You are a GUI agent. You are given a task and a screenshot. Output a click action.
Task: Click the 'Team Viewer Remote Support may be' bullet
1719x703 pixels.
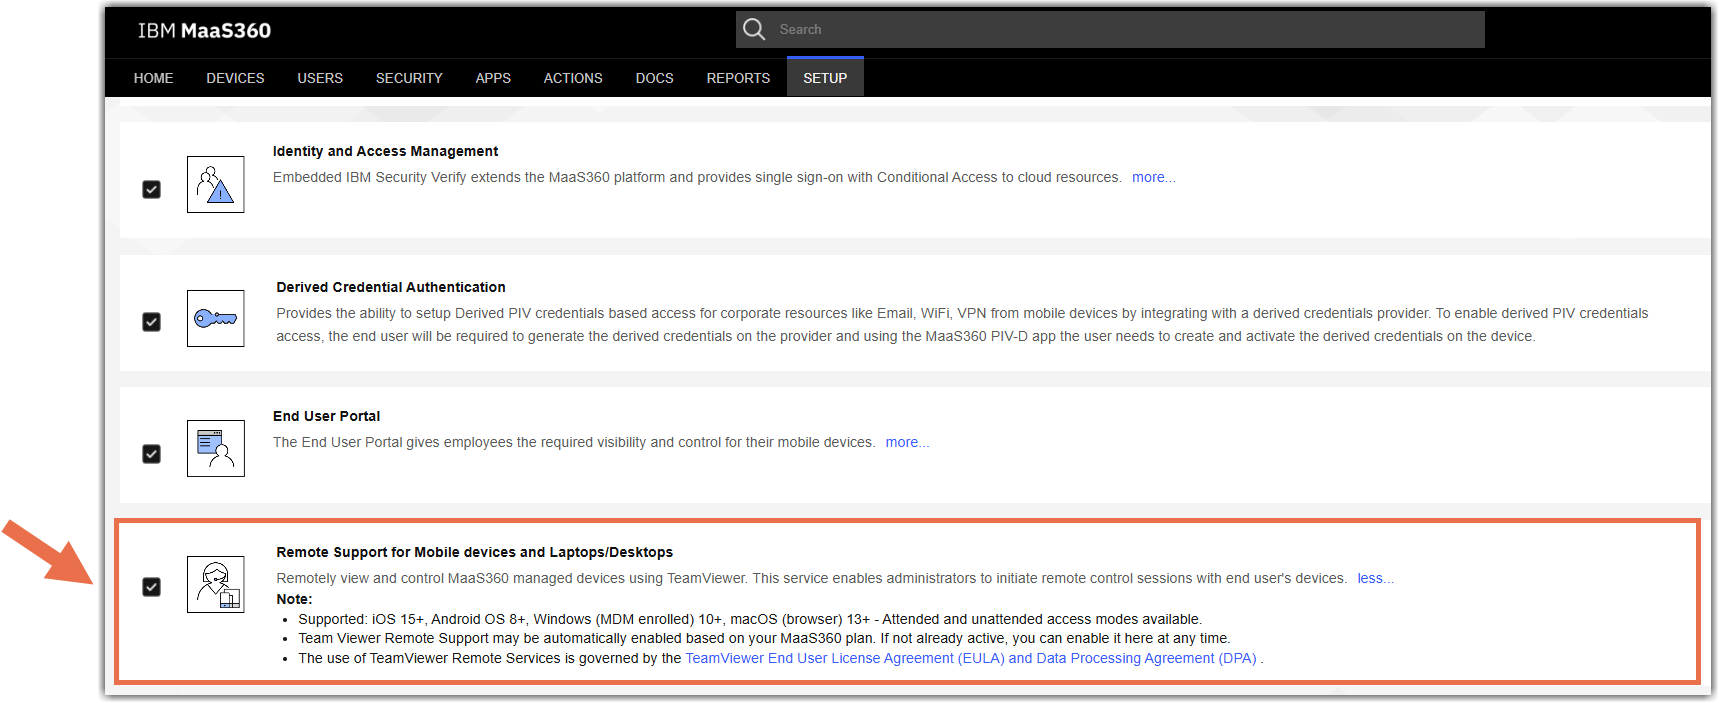pos(764,638)
